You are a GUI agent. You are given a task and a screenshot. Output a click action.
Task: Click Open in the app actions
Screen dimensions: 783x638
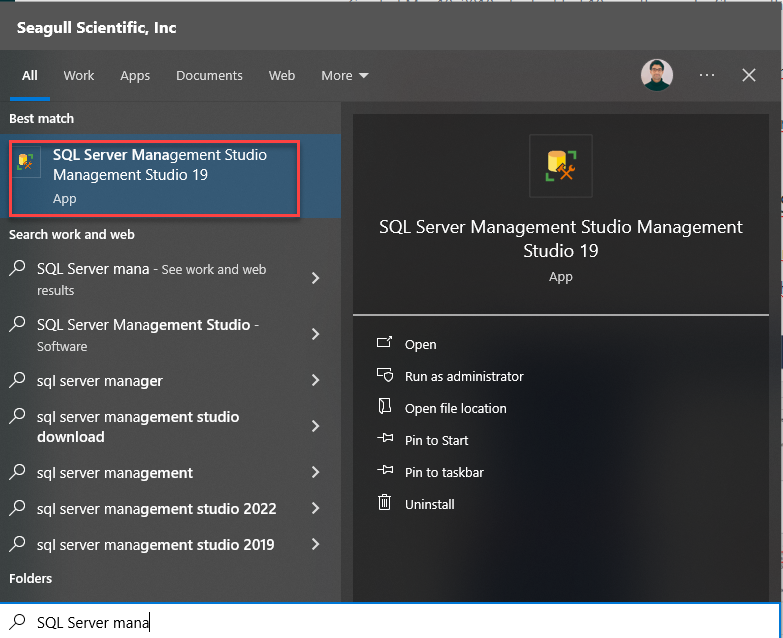coord(420,344)
